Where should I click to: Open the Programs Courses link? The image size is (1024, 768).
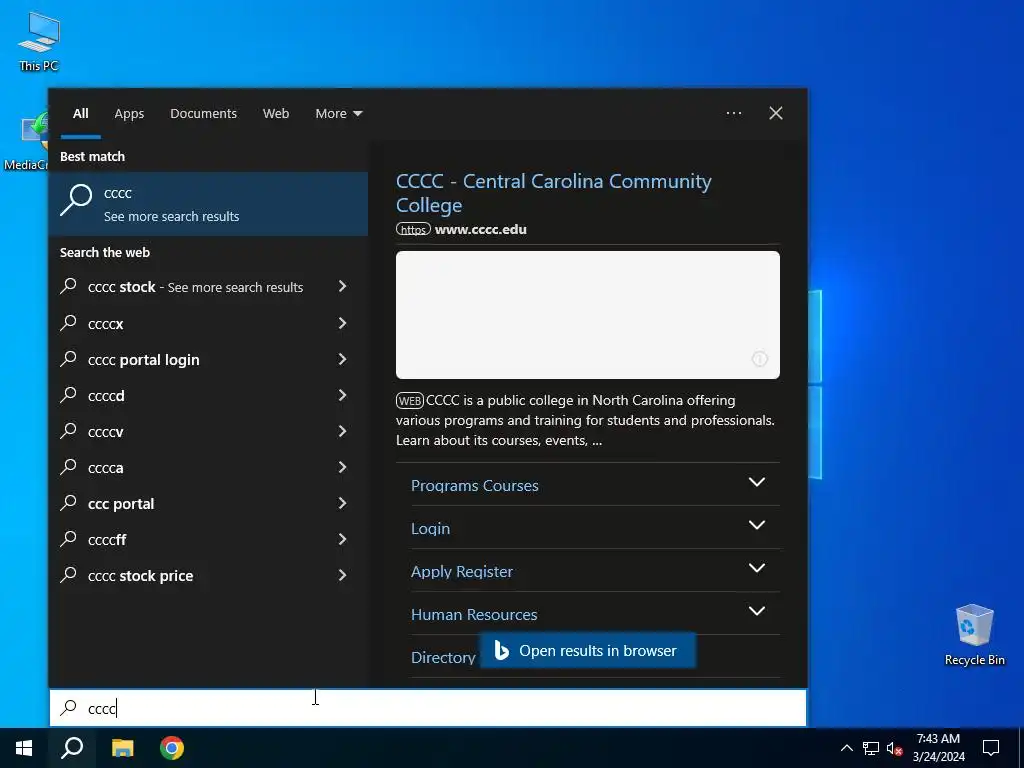coord(475,485)
